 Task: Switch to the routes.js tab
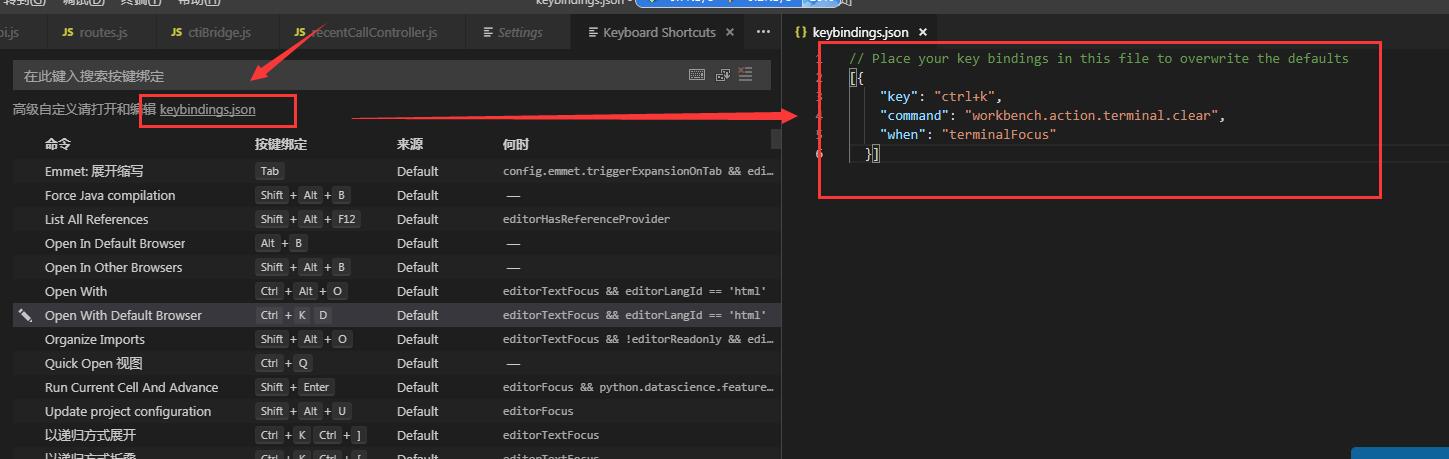click(94, 32)
